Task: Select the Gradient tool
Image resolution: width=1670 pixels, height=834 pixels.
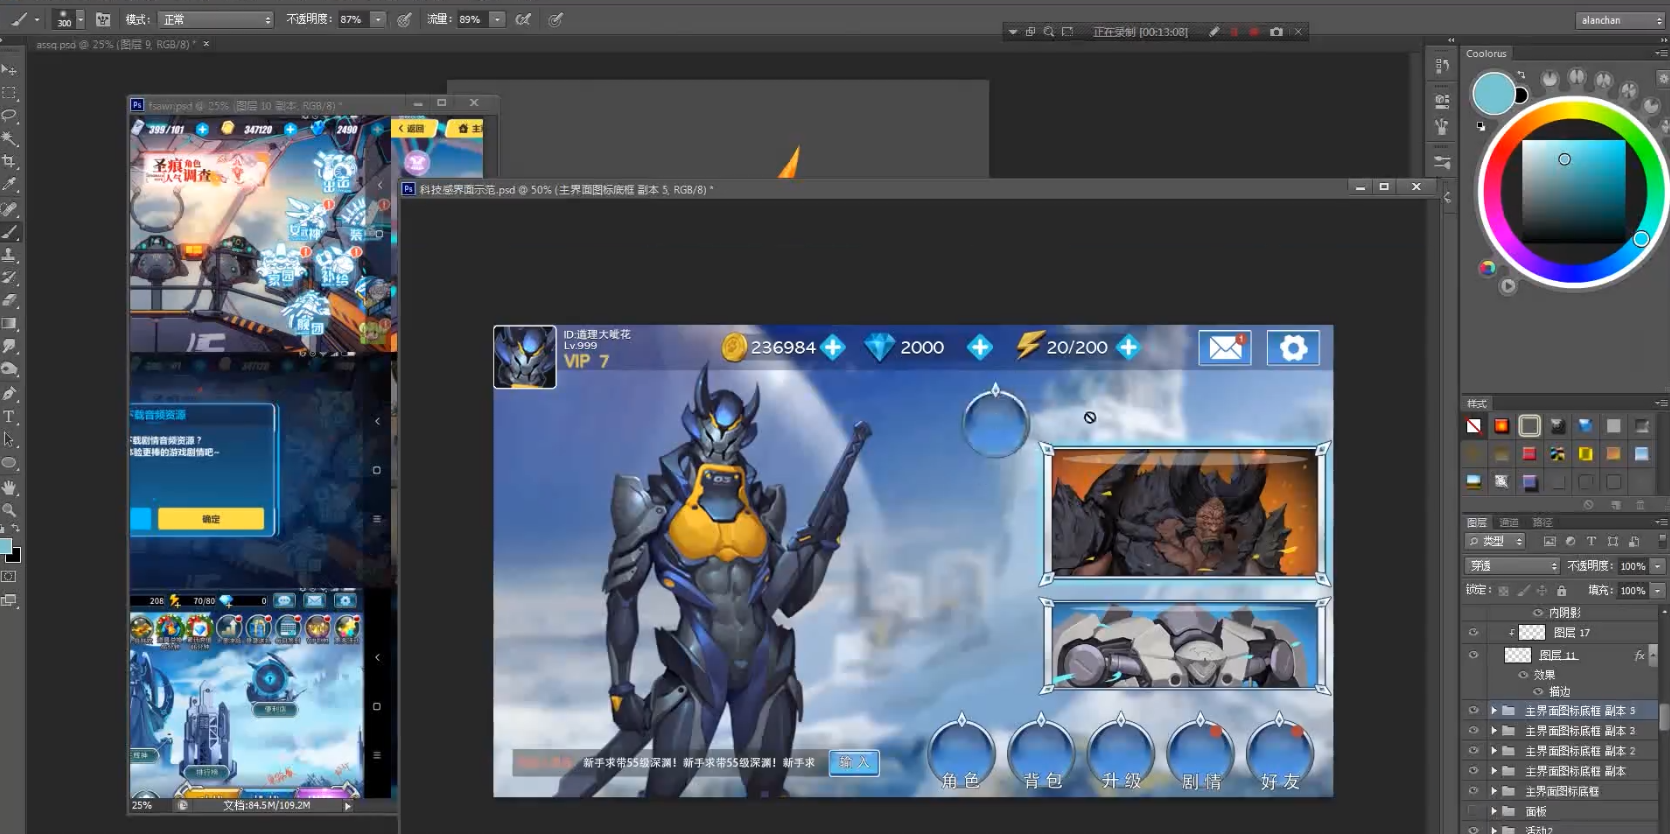Action: click(9, 324)
